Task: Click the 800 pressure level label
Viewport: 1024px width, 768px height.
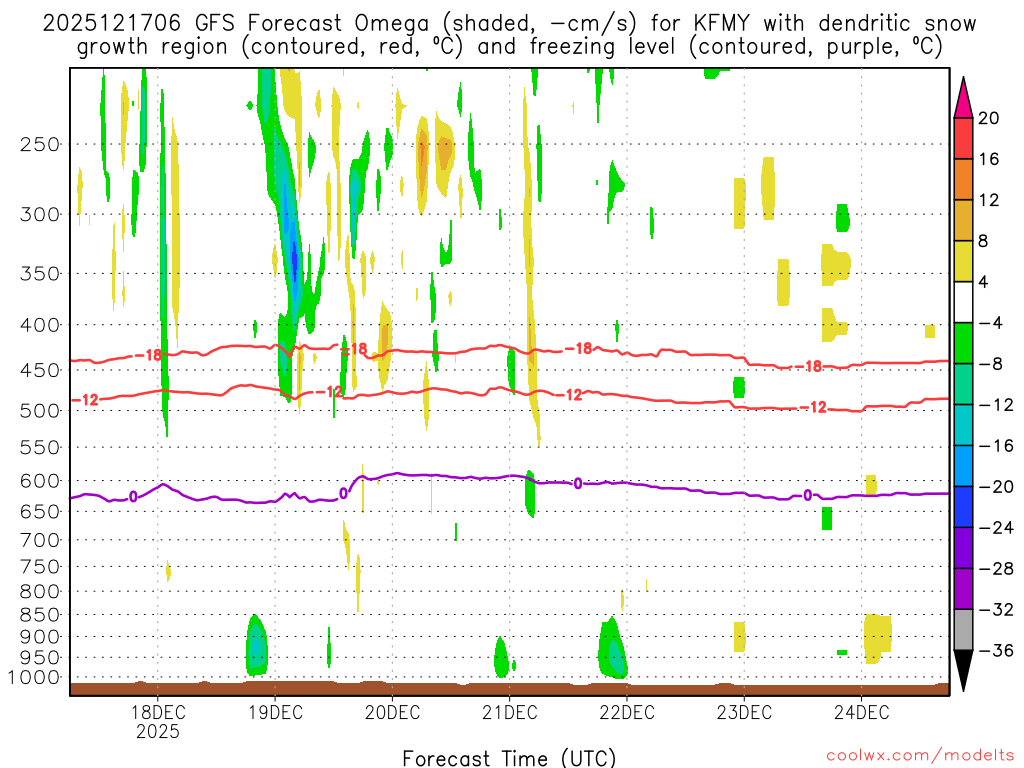Action: 39,592
